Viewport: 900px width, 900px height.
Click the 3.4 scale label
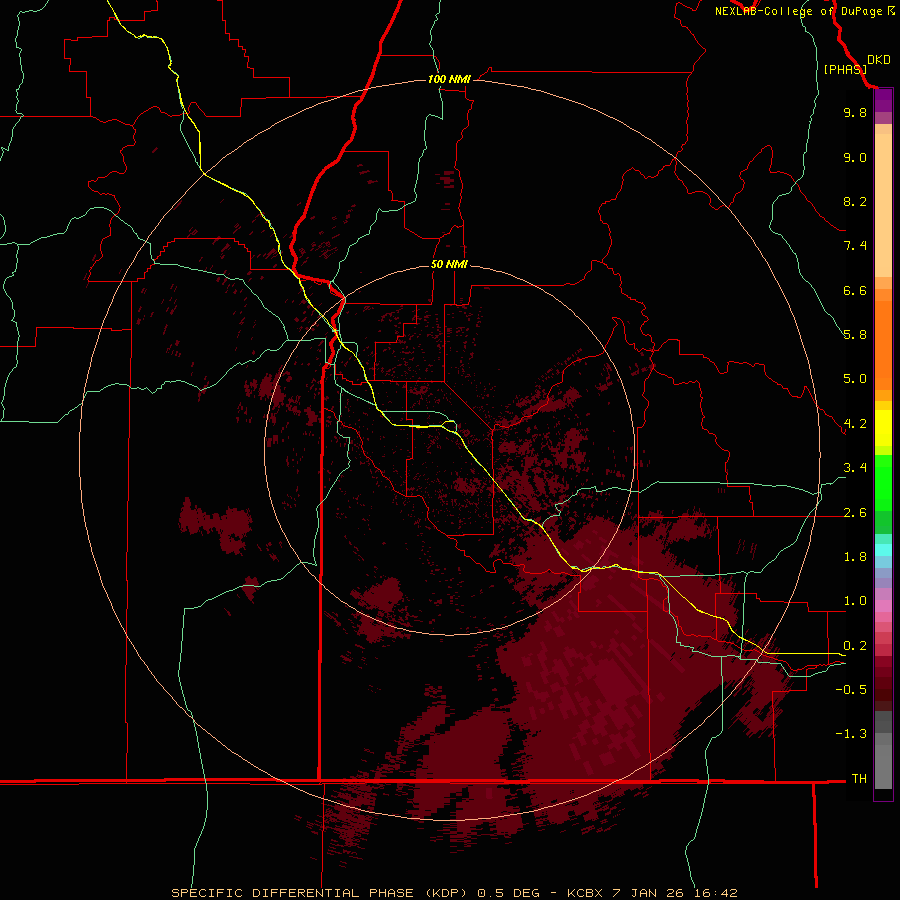pos(855,468)
